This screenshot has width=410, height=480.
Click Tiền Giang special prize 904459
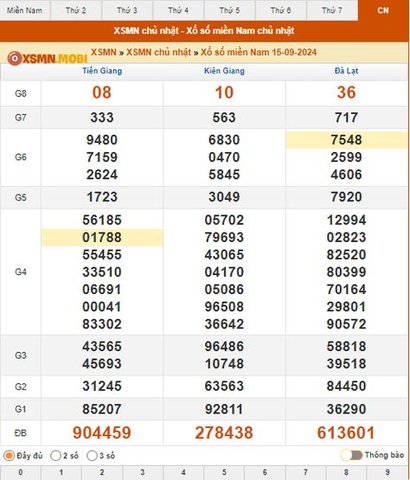[102, 433]
